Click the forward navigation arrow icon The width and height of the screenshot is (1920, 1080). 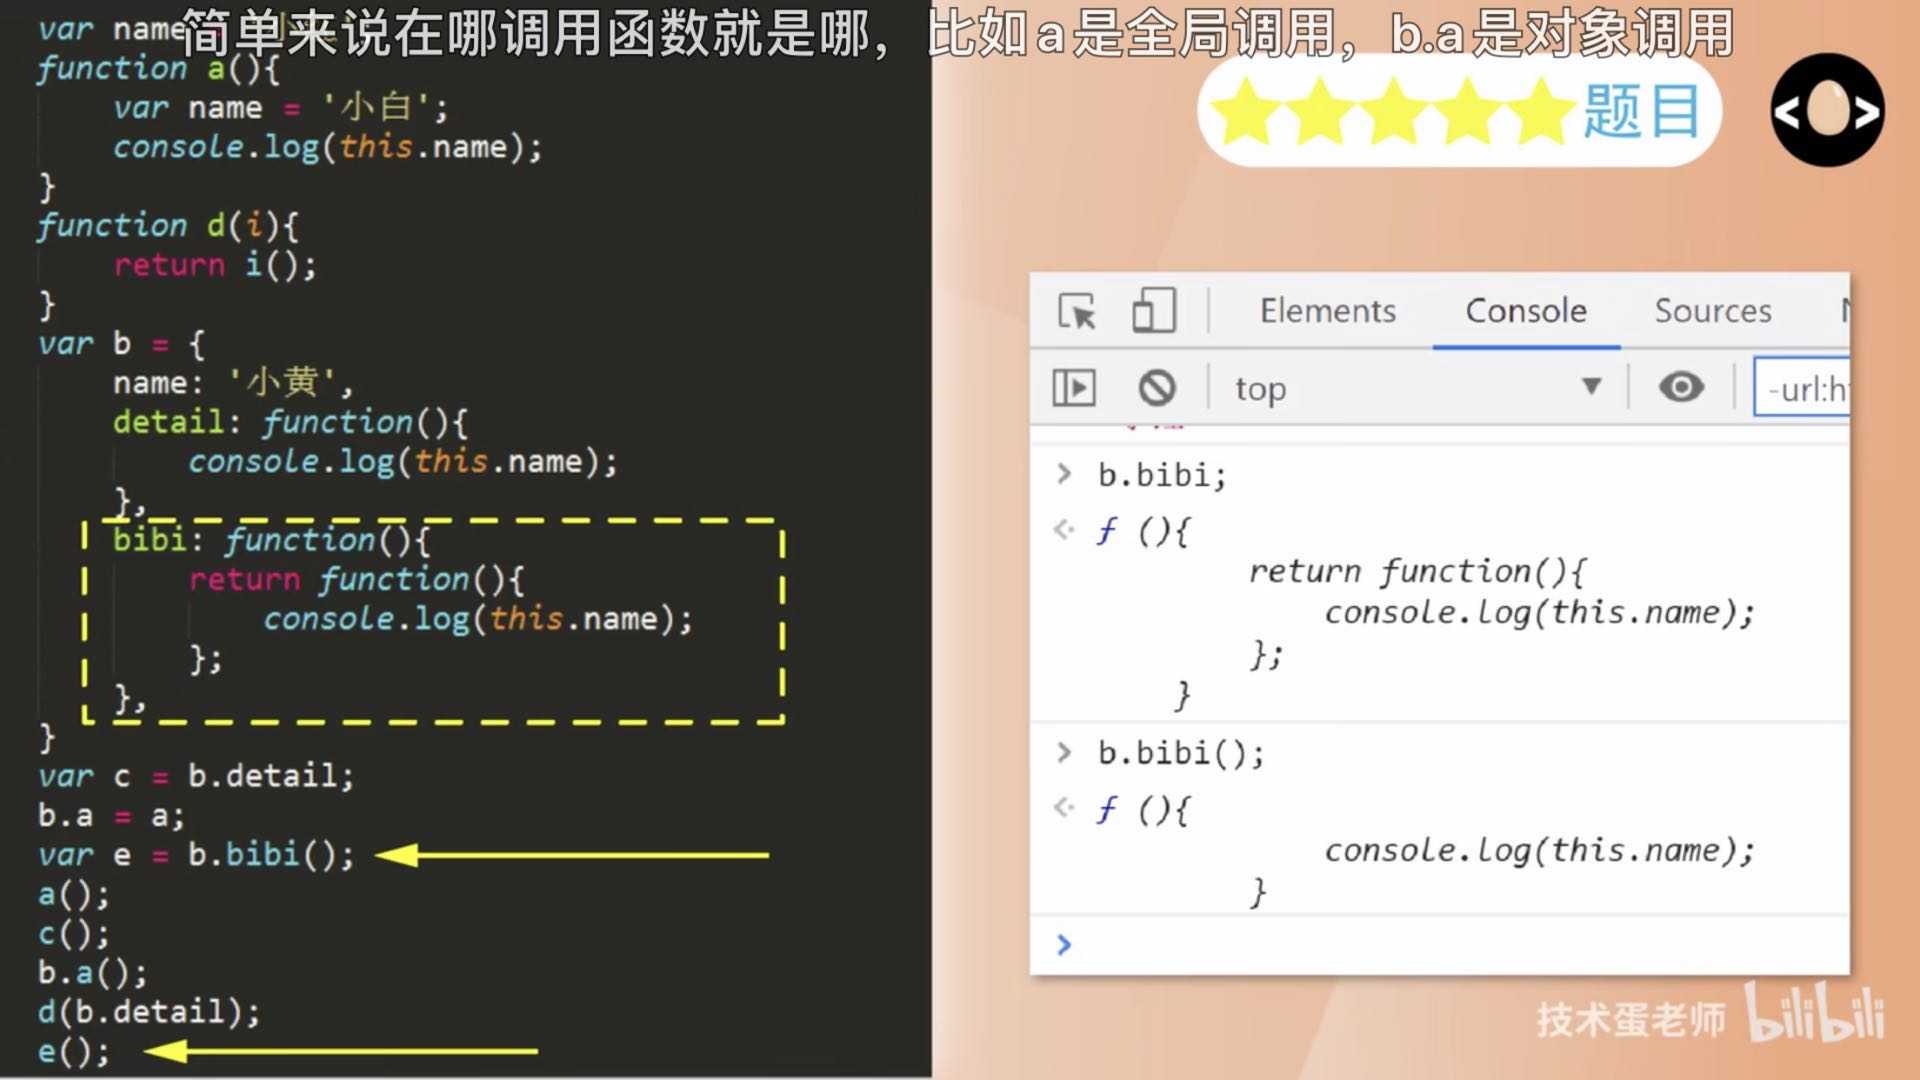1874,113
